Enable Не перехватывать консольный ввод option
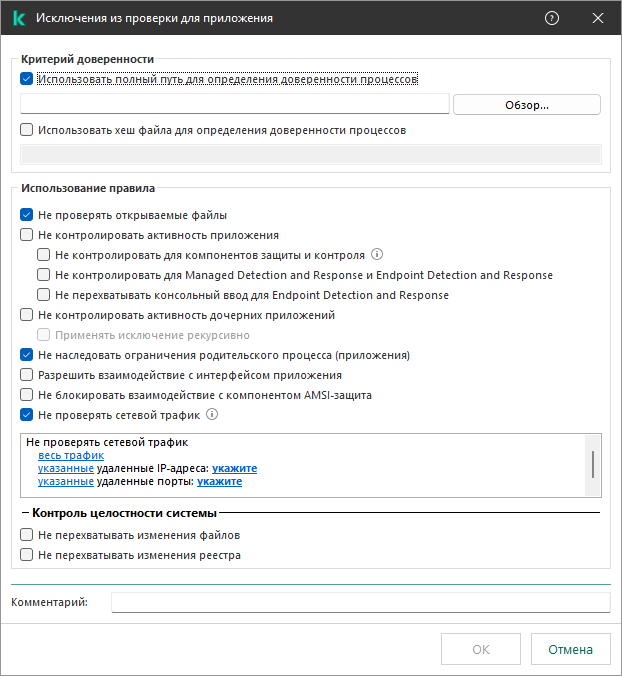622x676 pixels. pos(44,295)
